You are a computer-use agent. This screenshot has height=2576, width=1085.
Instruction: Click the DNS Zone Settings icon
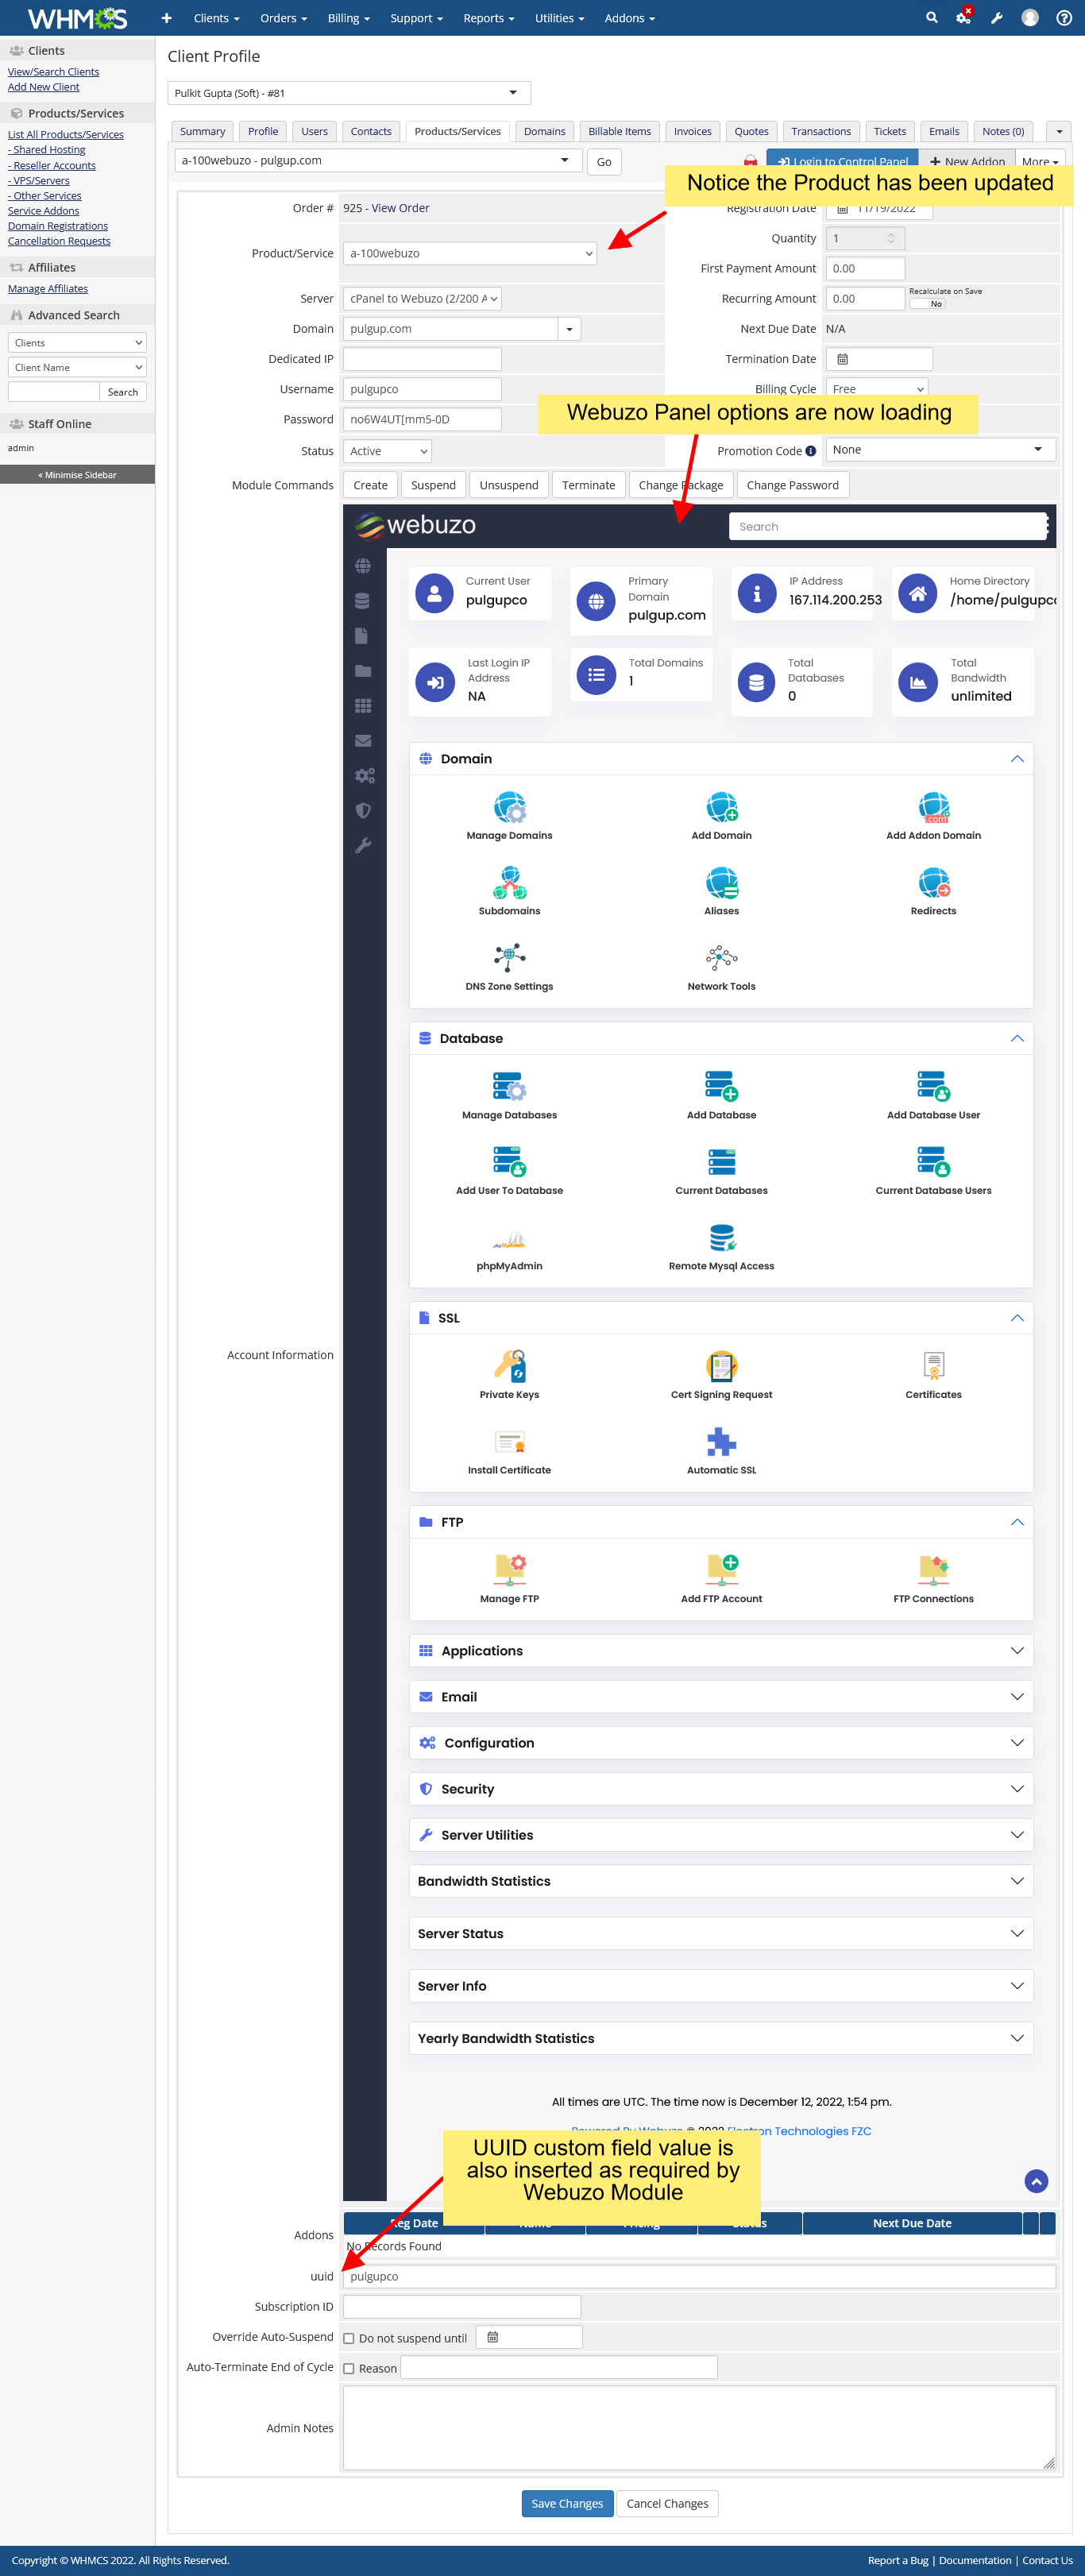point(509,959)
